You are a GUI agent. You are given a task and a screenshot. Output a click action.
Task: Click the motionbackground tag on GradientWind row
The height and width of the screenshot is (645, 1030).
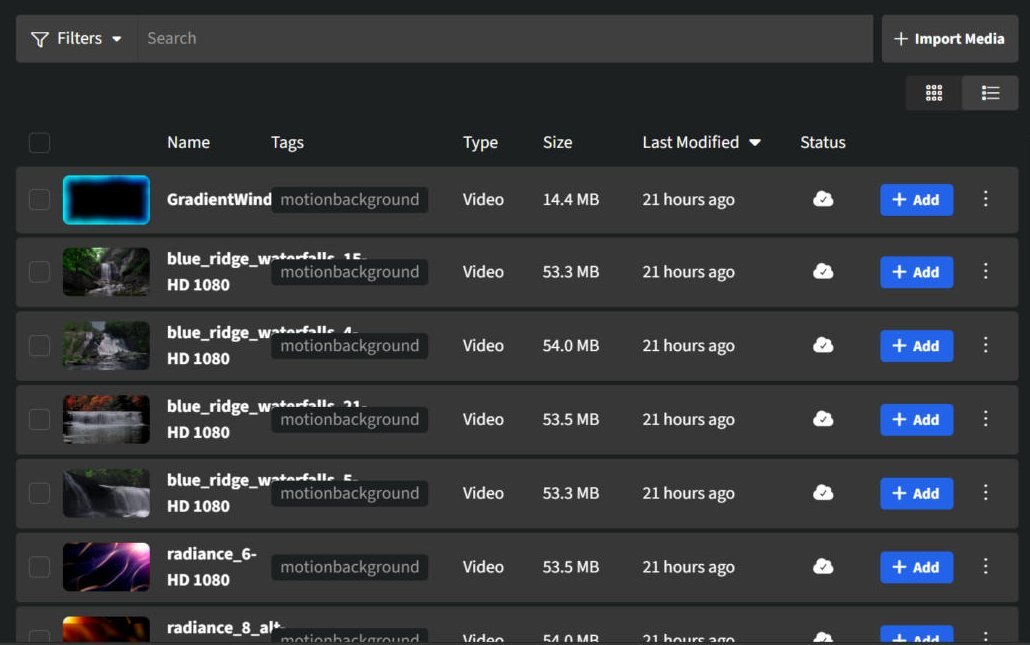349,200
